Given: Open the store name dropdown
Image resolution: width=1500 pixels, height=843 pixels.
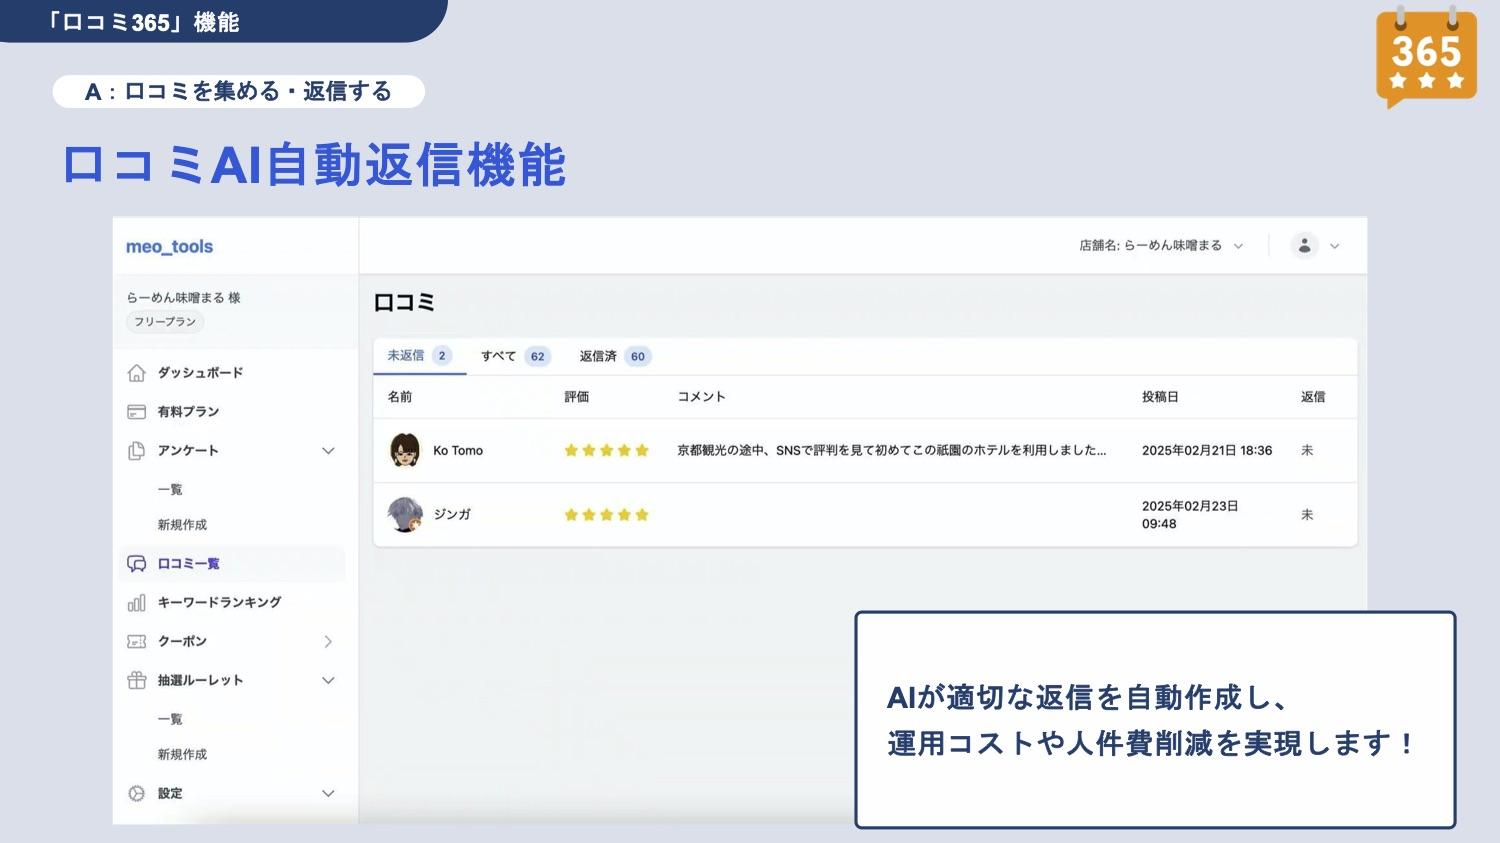Looking at the screenshot, I should coord(1160,246).
